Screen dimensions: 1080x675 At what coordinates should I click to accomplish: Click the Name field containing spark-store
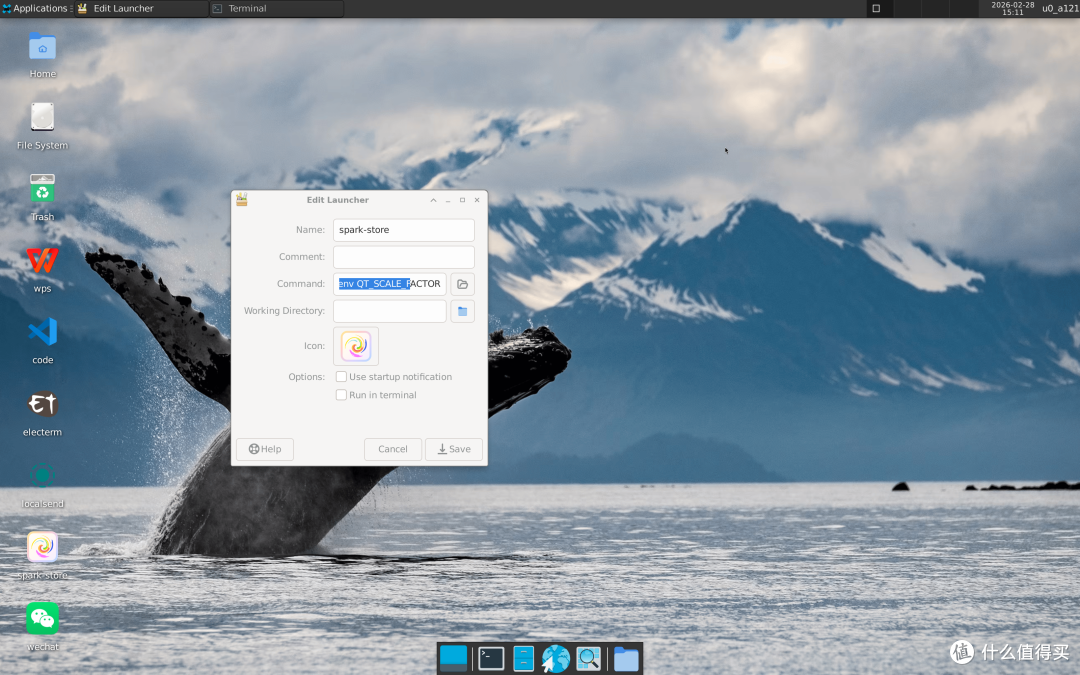point(404,230)
